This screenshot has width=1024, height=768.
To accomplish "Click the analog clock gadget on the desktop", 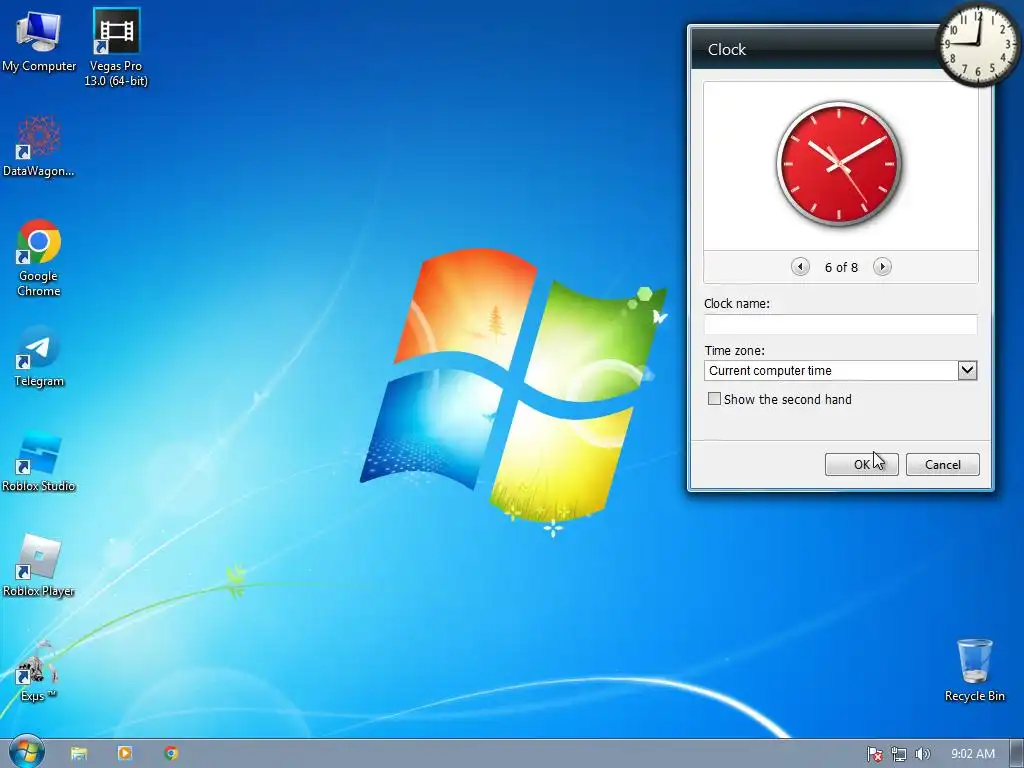I will (x=978, y=44).
